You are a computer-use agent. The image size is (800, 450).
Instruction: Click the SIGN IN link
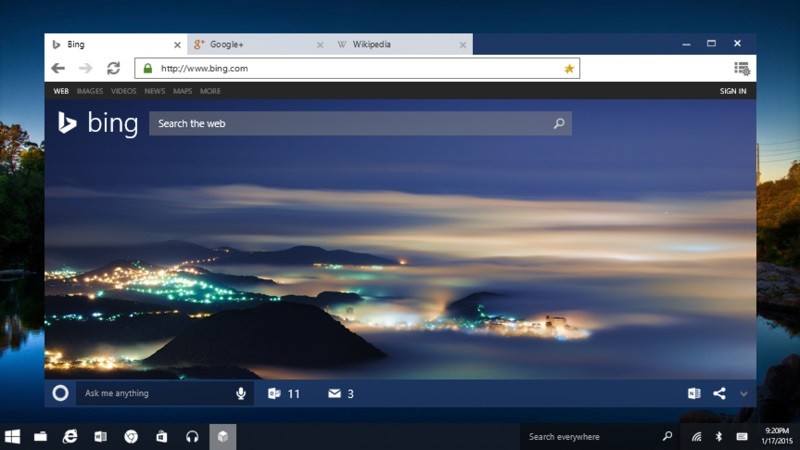(732, 91)
